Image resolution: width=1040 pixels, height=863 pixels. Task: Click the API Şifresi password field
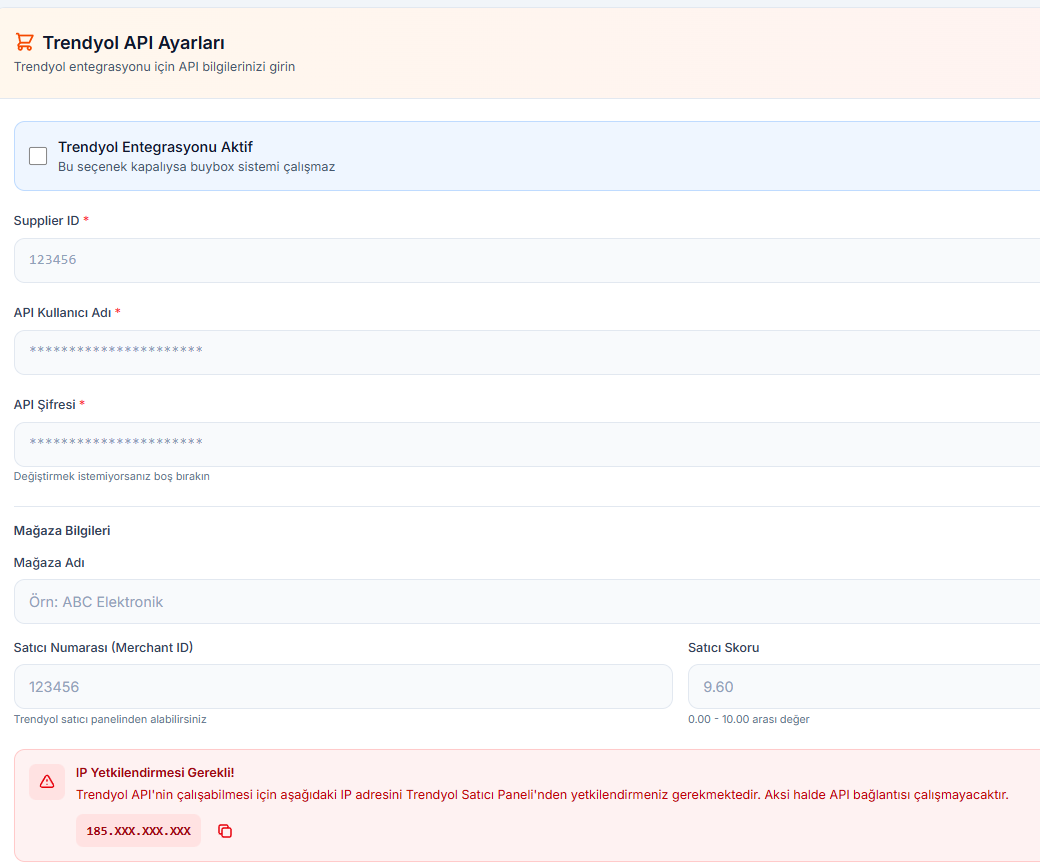(x=527, y=444)
